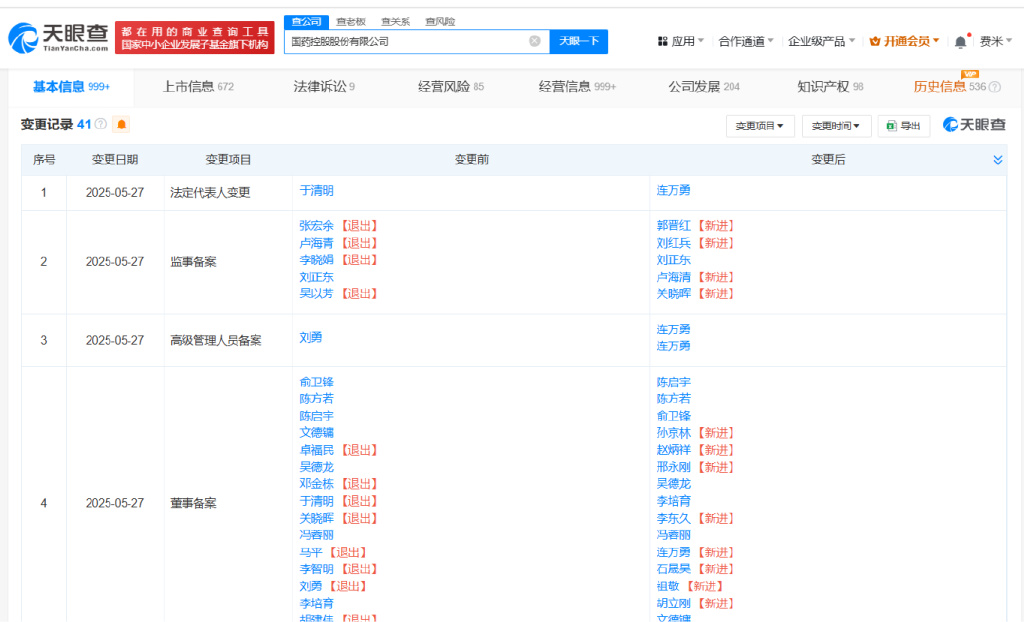Open 刘红兵 link in 变更后 column
1024x622 pixels.
tap(673, 243)
